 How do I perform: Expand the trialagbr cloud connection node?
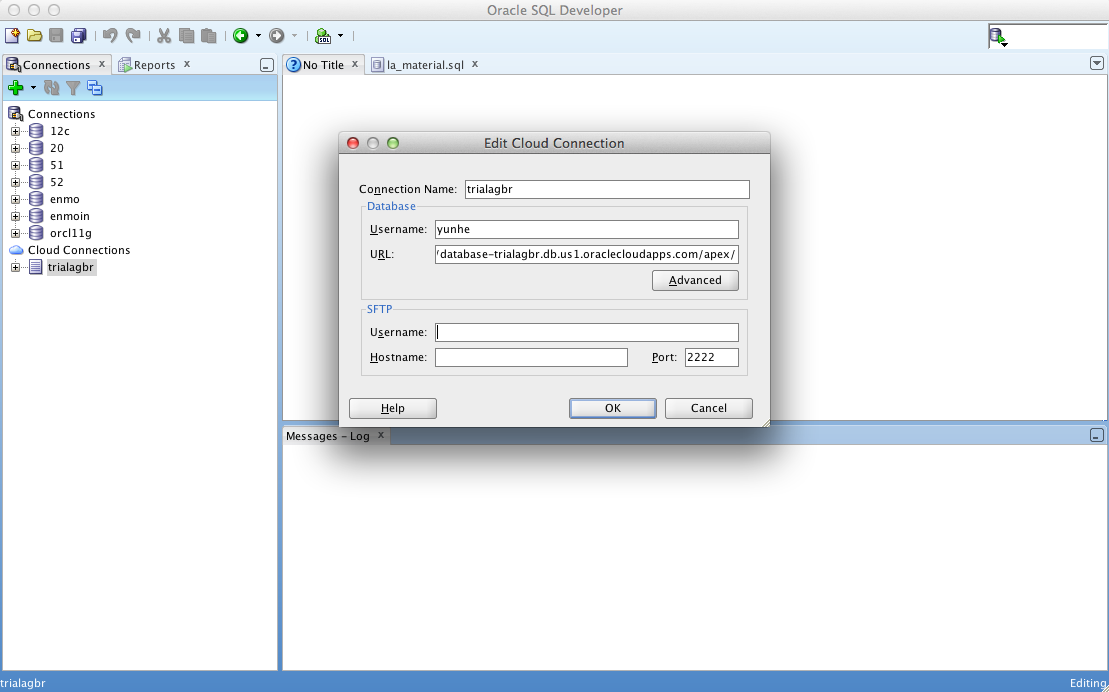click(x=16, y=267)
